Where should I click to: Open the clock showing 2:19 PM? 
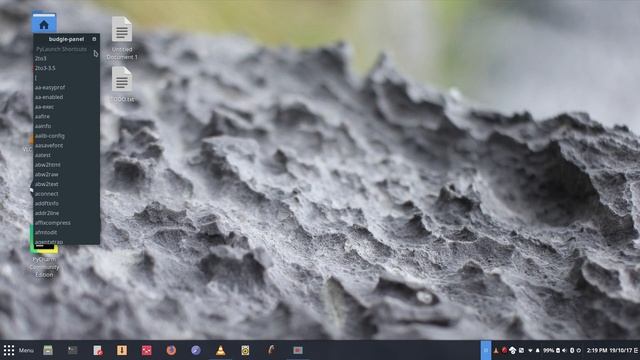(x=610, y=351)
